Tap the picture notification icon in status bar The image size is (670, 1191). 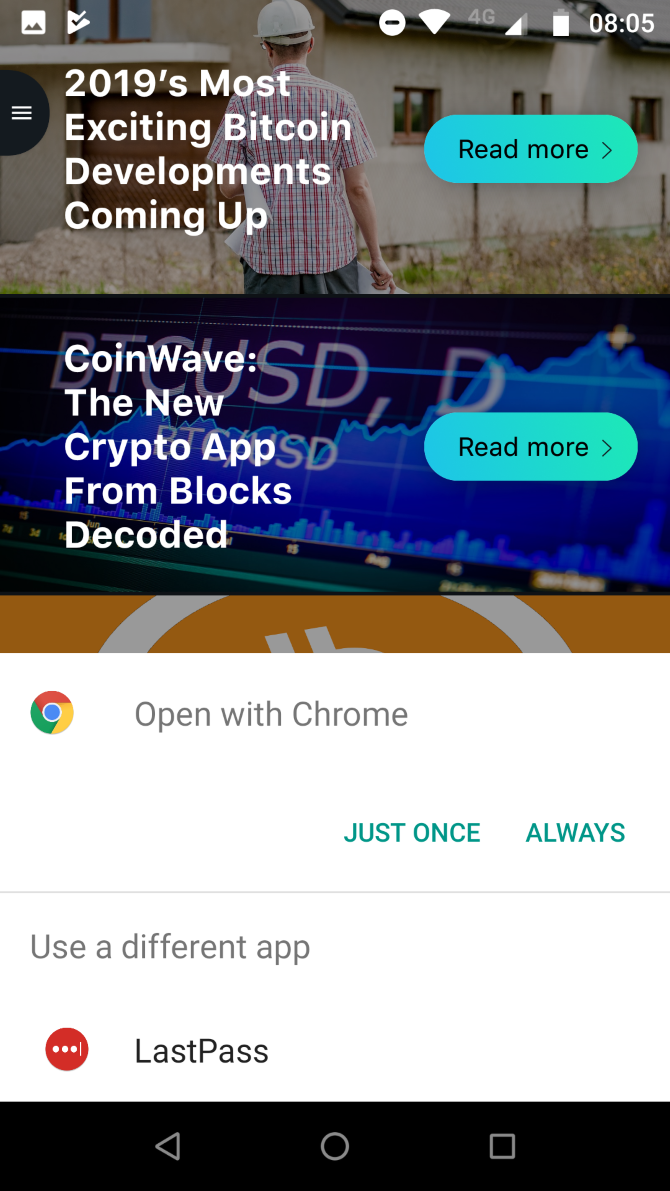pos(33,23)
